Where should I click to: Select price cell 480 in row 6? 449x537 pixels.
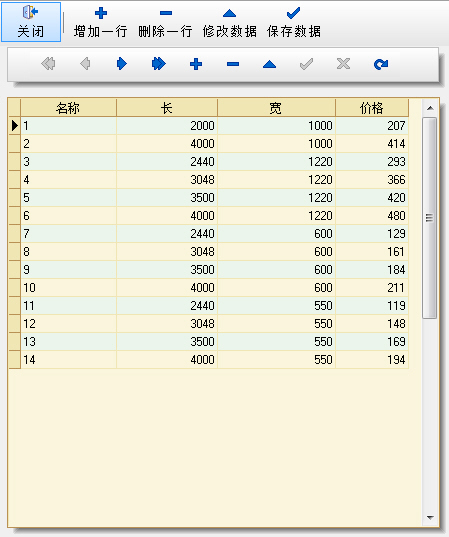(x=372, y=216)
